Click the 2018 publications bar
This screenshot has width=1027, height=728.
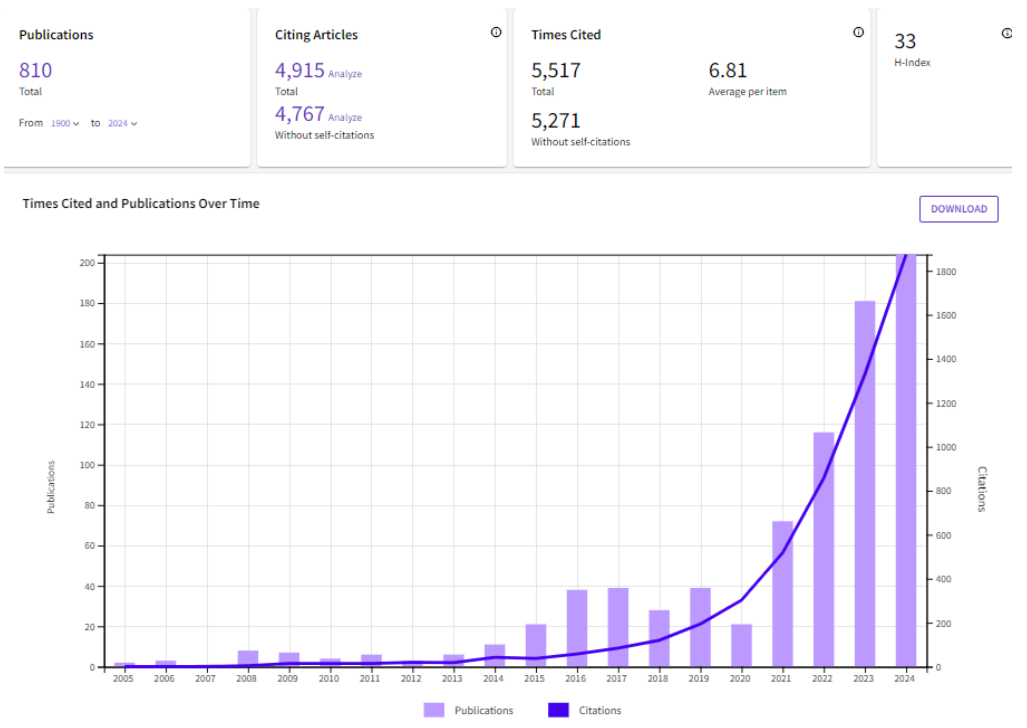pyautogui.click(x=659, y=638)
